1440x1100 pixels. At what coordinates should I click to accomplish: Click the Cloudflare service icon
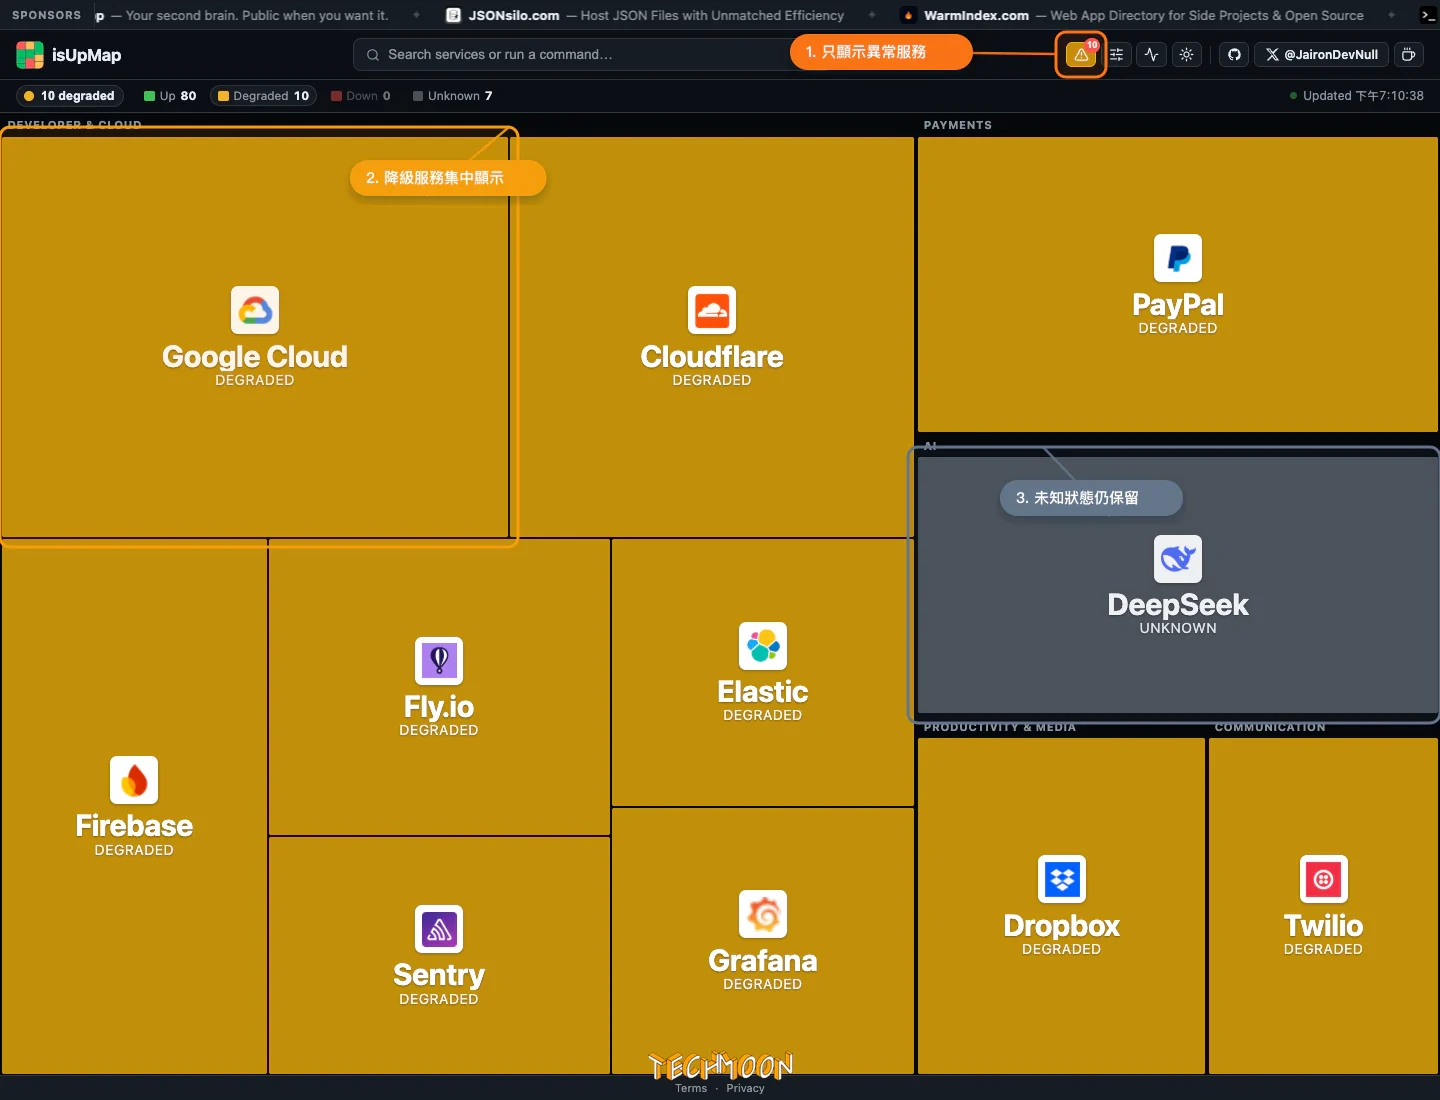712,311
